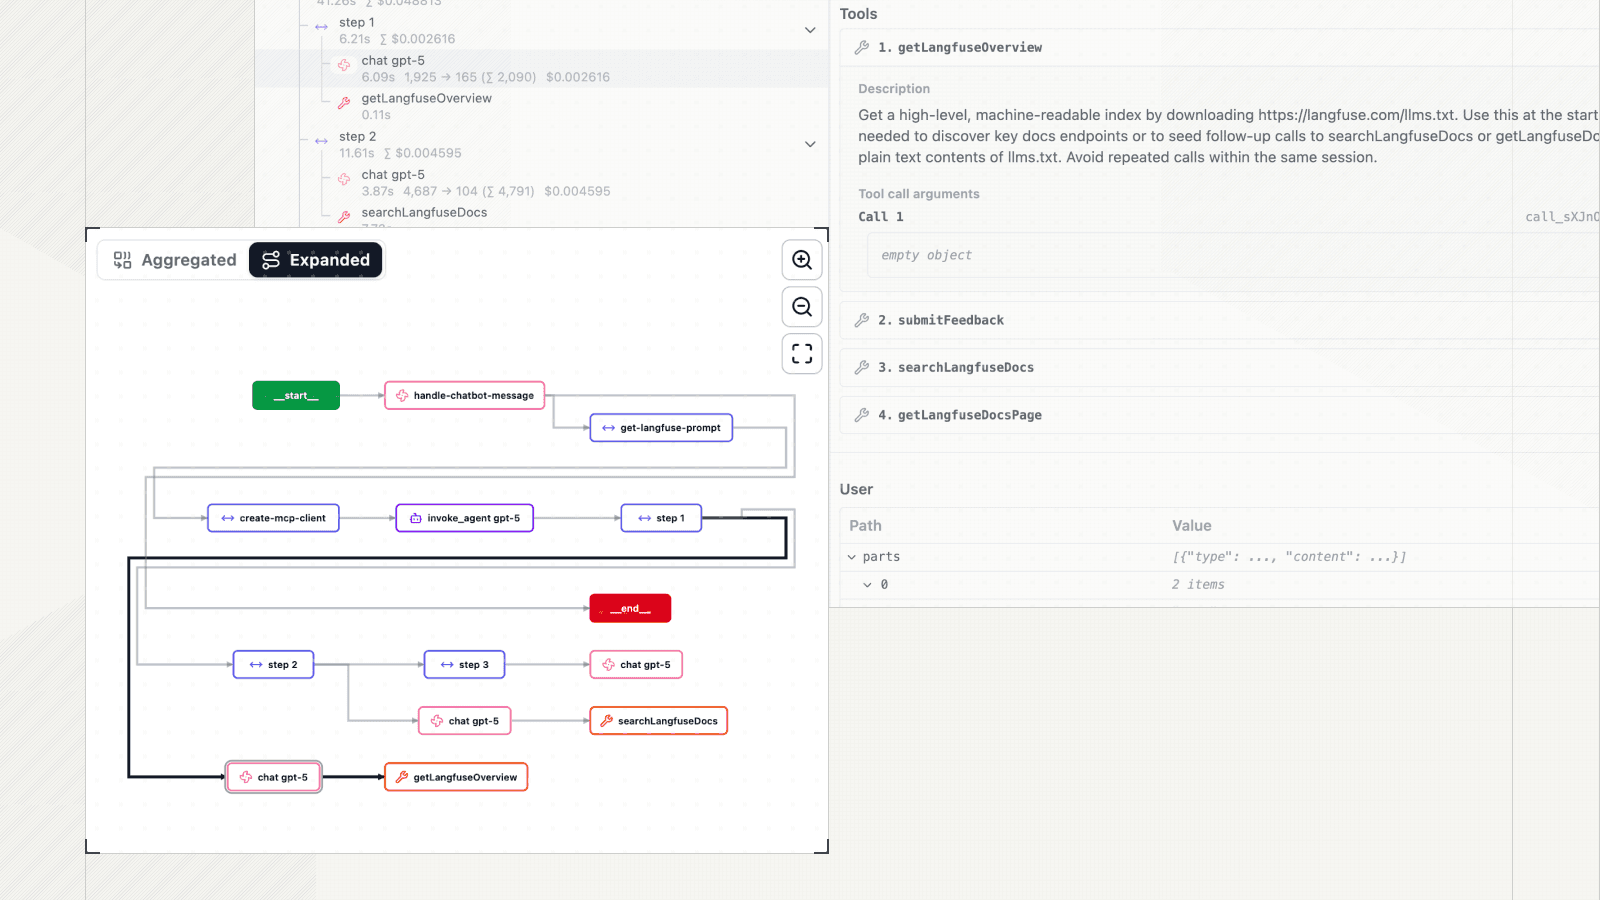Fit graph to view with fullscreen icon
This screenshot has height=900, width=1600.
coord(802,354)
